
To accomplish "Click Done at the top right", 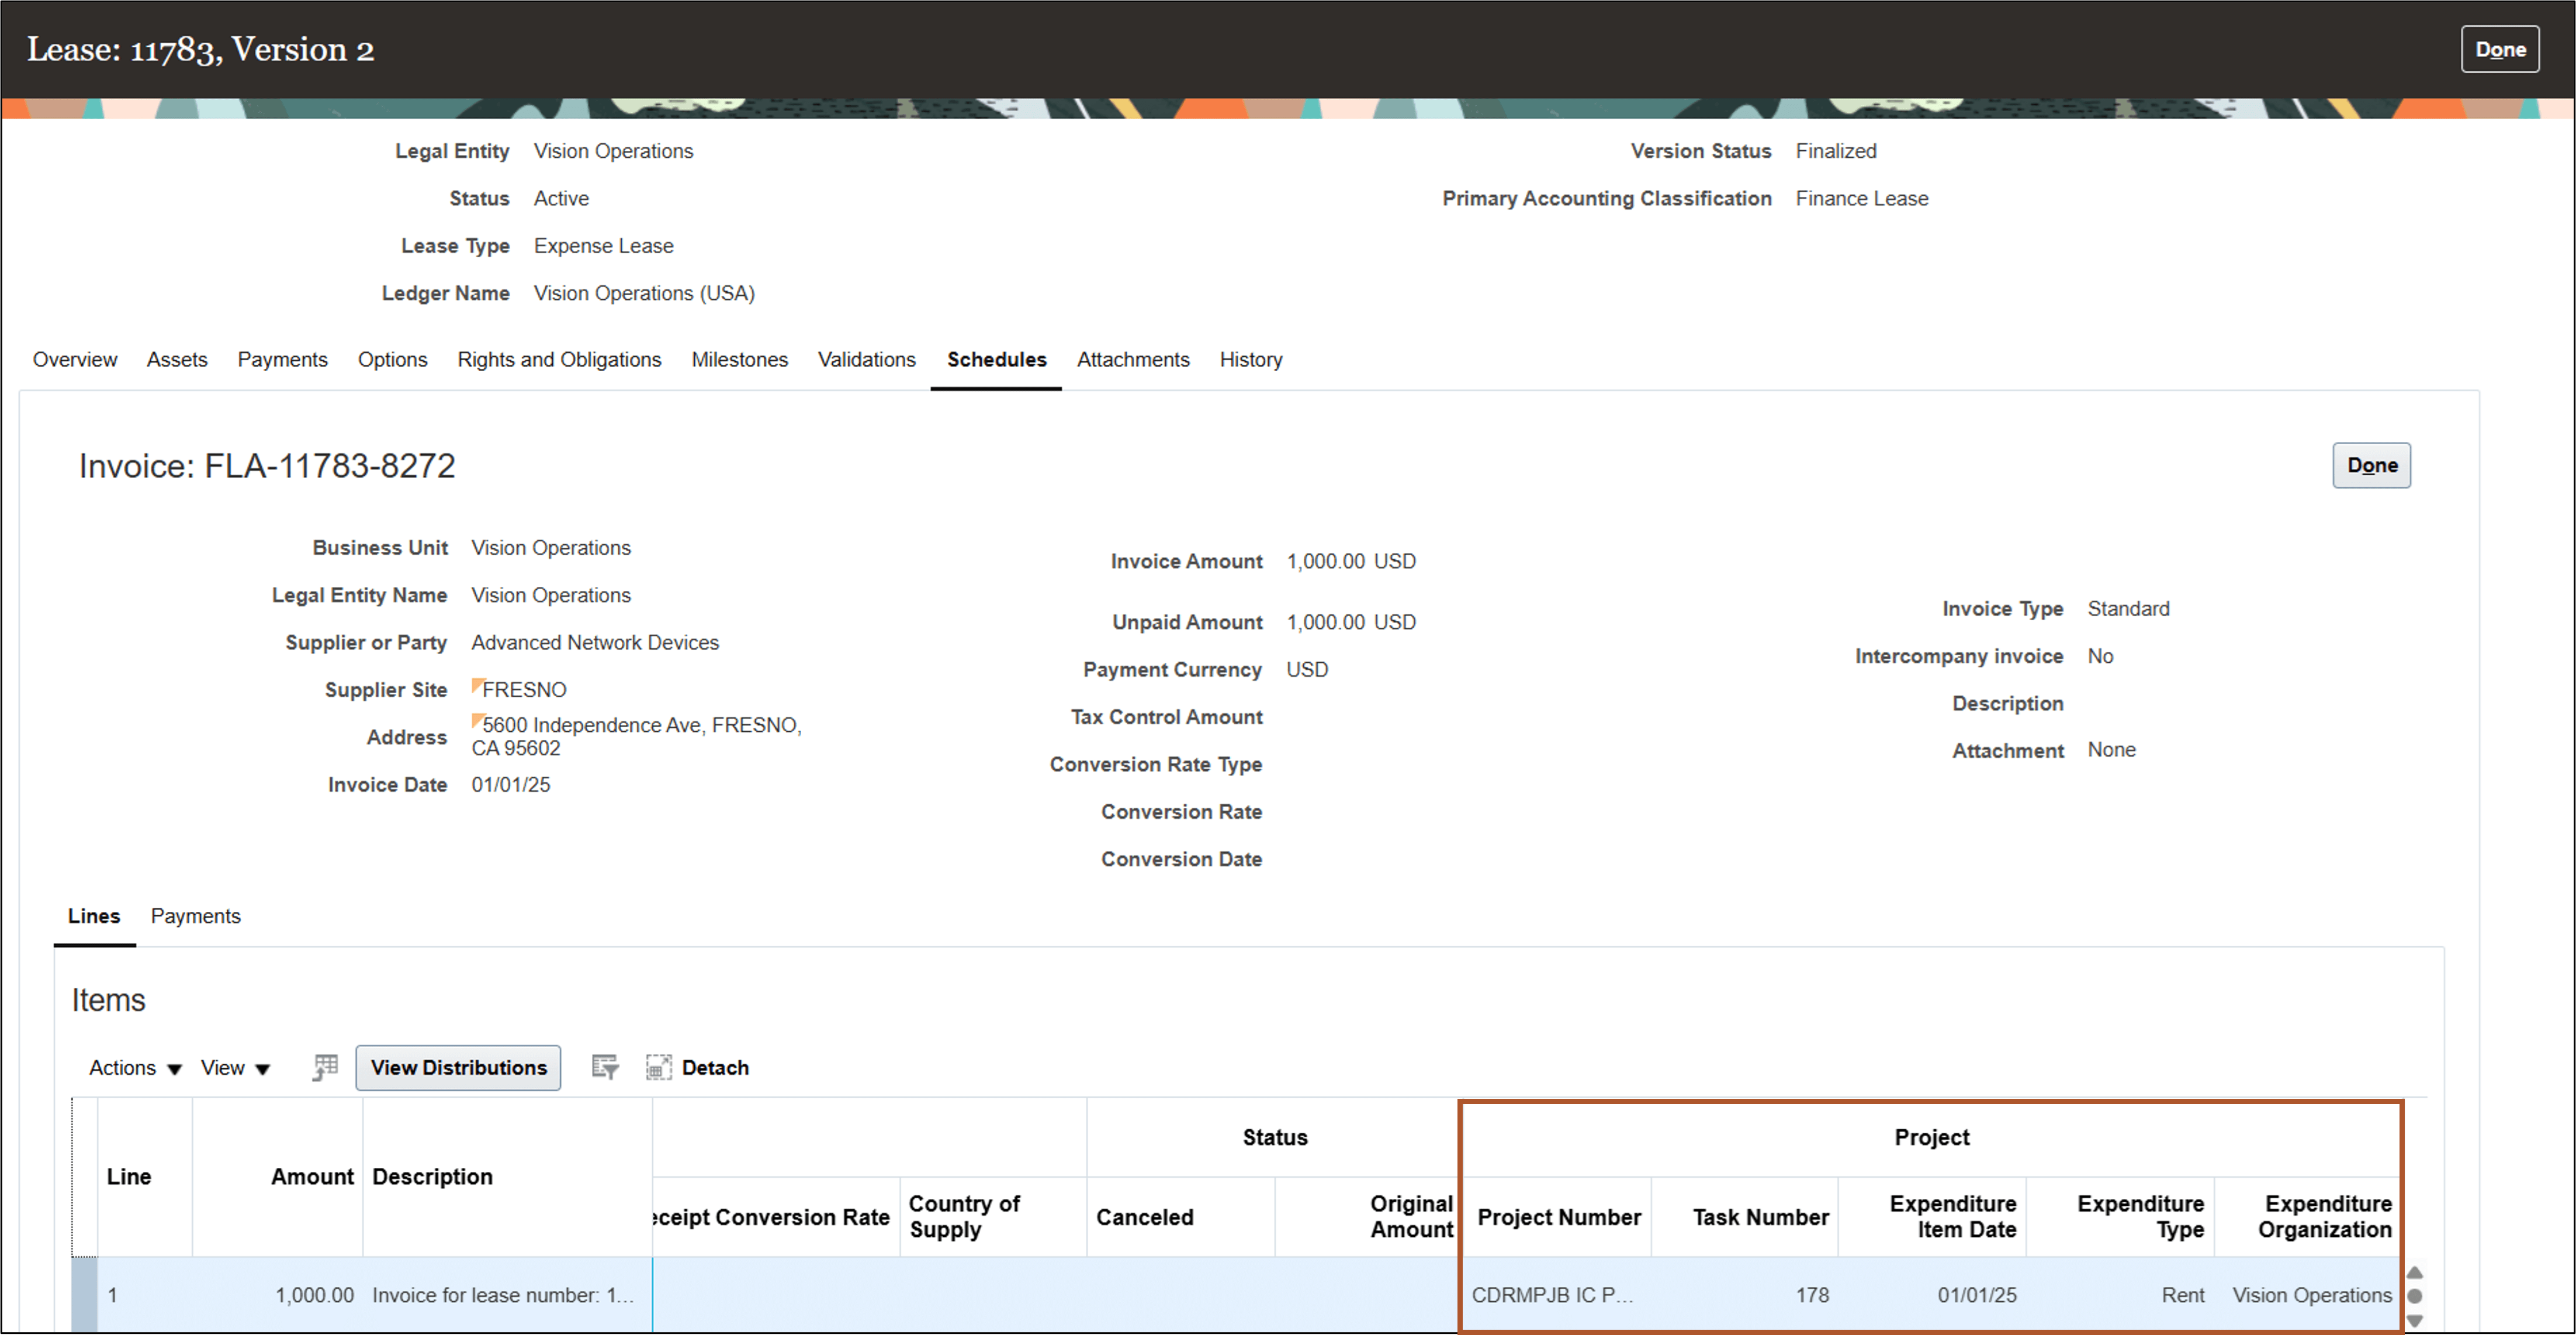I will [2500, 47].
